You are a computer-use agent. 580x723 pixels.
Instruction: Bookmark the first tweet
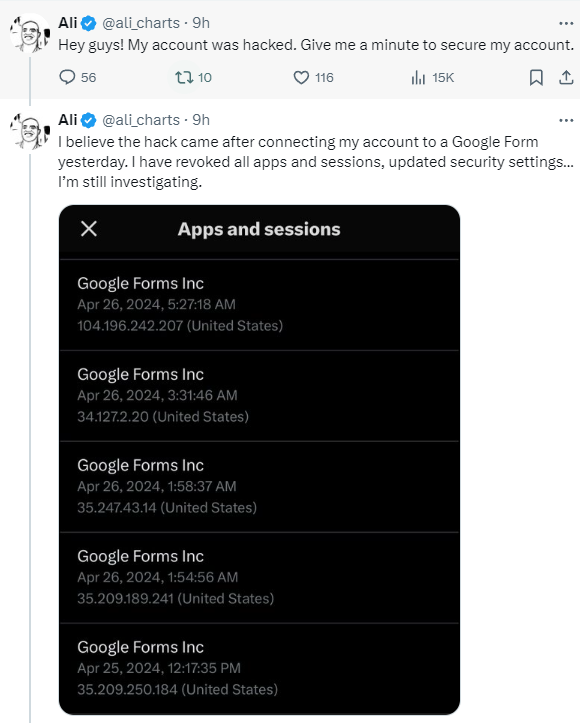[536, 77]
